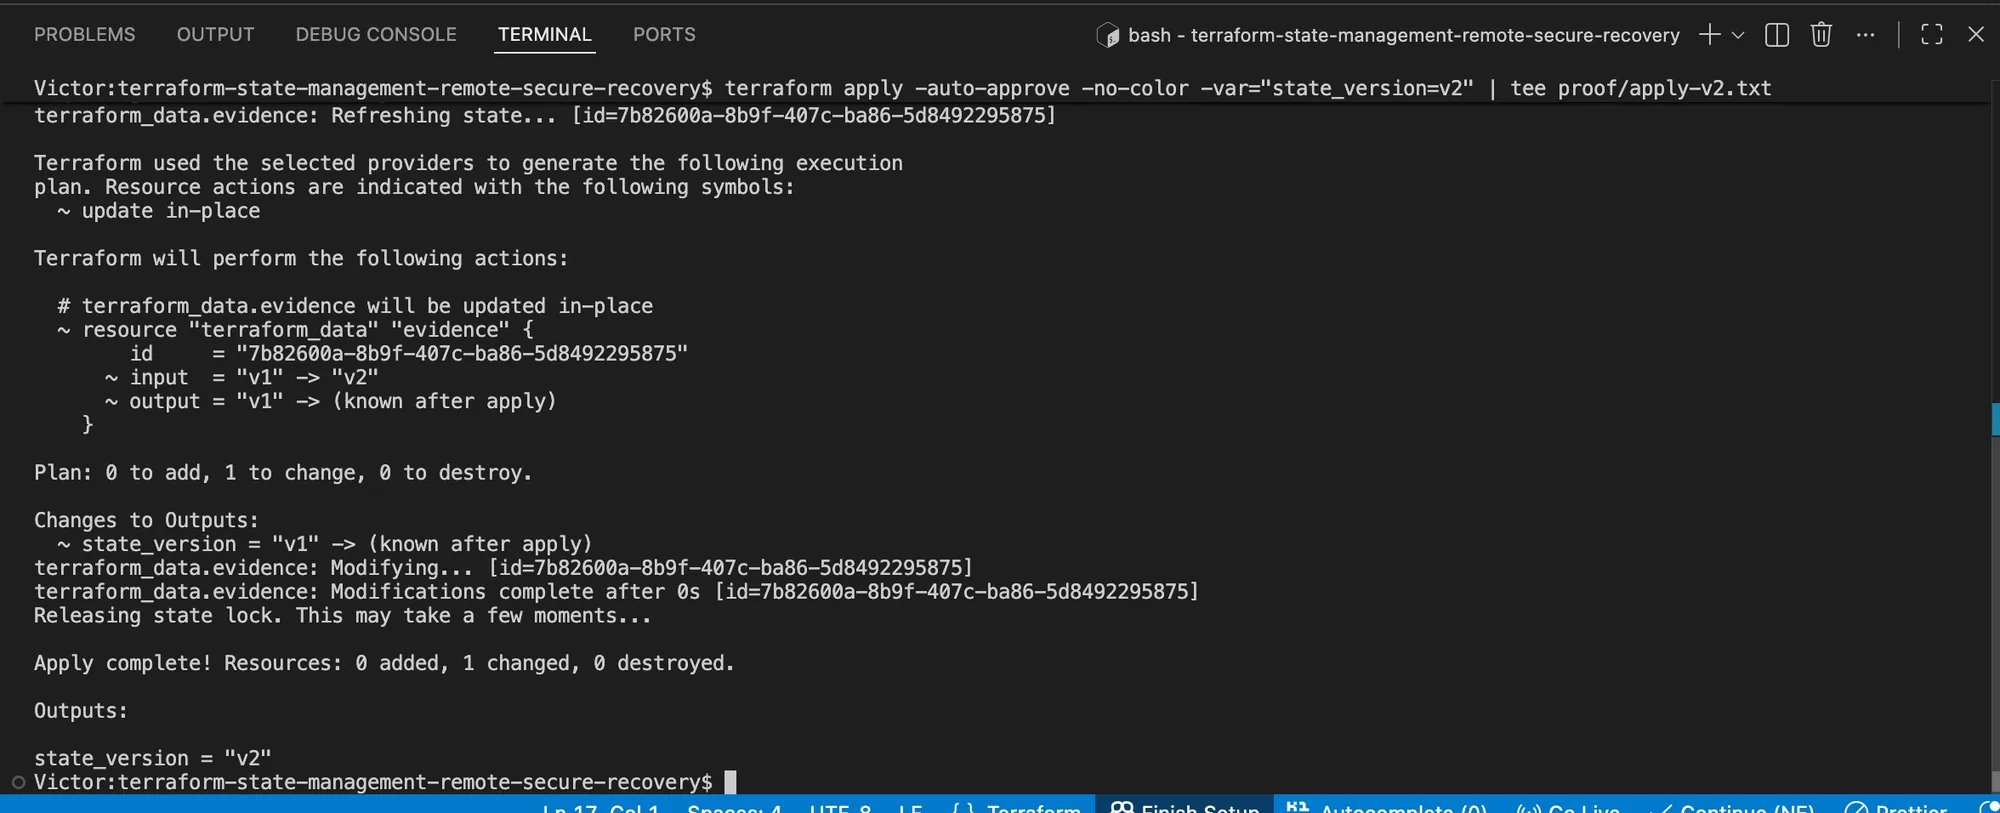Click 'Terraform will perform the following actions:'
The image size is (2000, 813).
(x=301, y=258)
